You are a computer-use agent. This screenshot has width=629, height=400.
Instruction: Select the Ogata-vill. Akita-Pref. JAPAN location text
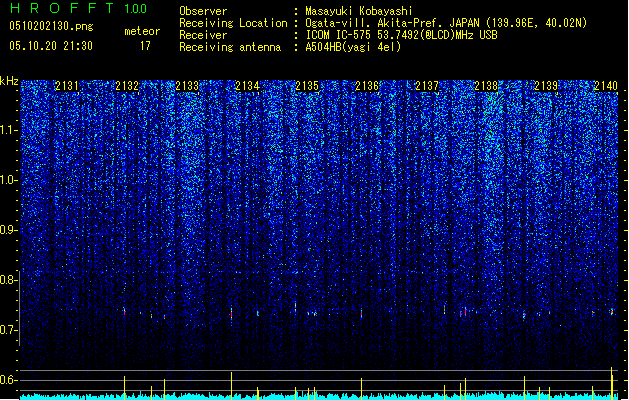coord(446,23)
